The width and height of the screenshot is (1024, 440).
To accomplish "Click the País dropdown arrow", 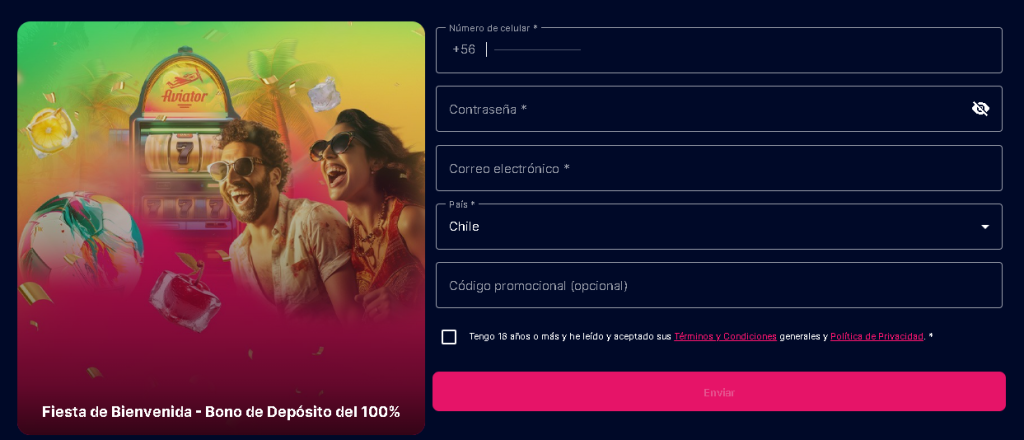I will pos(985,227).
